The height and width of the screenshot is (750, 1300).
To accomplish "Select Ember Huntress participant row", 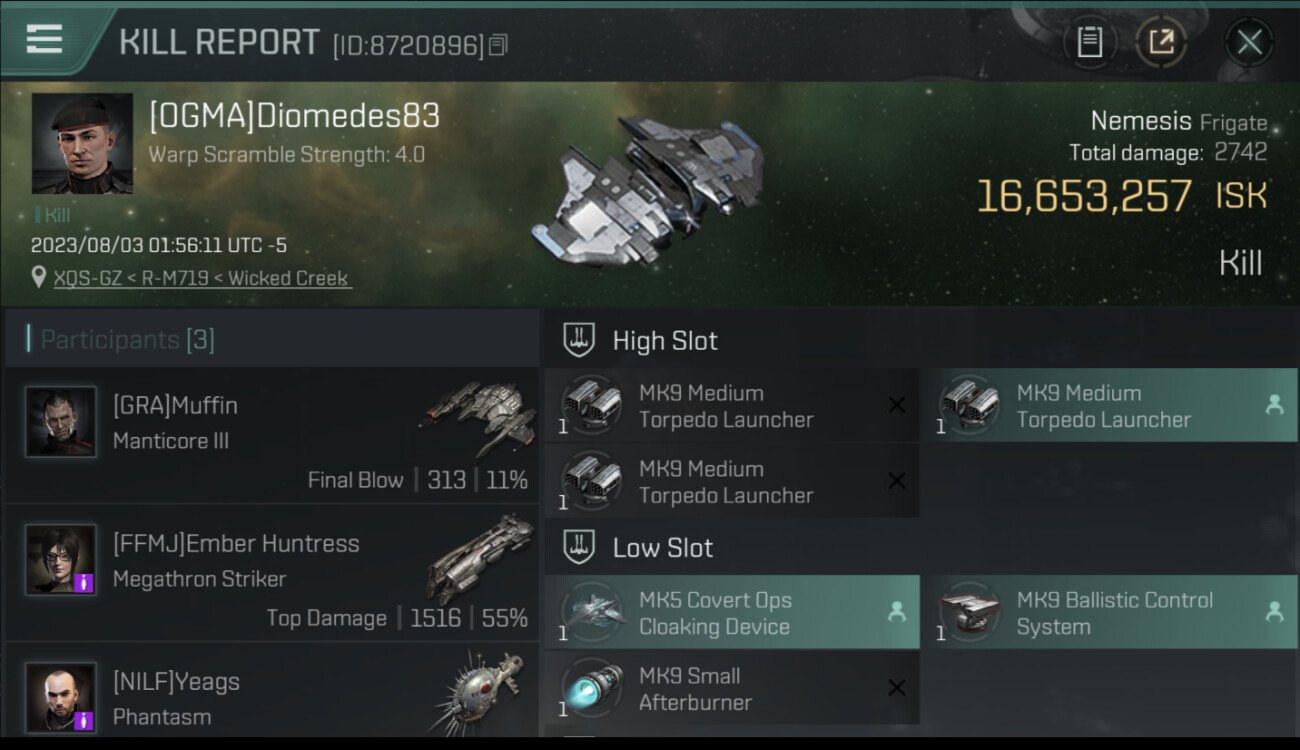I will (x=272, y=573).
